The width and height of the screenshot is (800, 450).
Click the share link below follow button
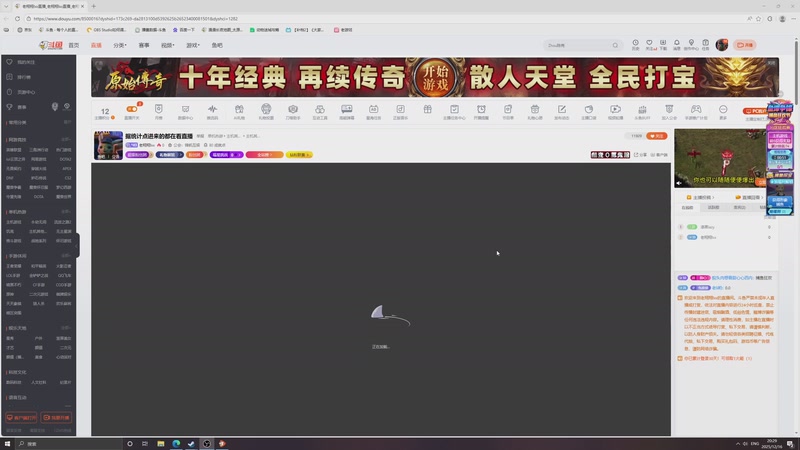click(x=640, y=155)
